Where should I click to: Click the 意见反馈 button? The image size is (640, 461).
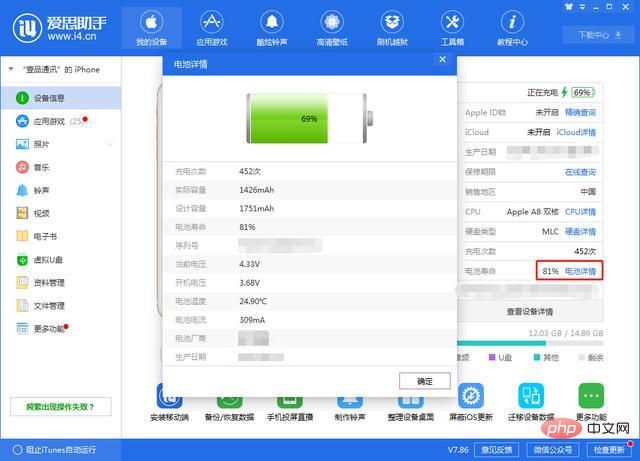(x=496, y=450)
